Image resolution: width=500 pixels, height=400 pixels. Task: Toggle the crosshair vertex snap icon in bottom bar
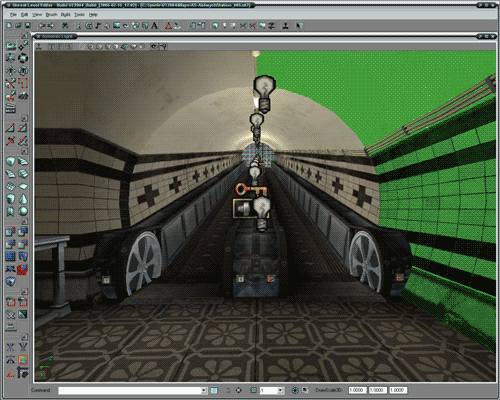pyautogui.click(x=239, y=390)
